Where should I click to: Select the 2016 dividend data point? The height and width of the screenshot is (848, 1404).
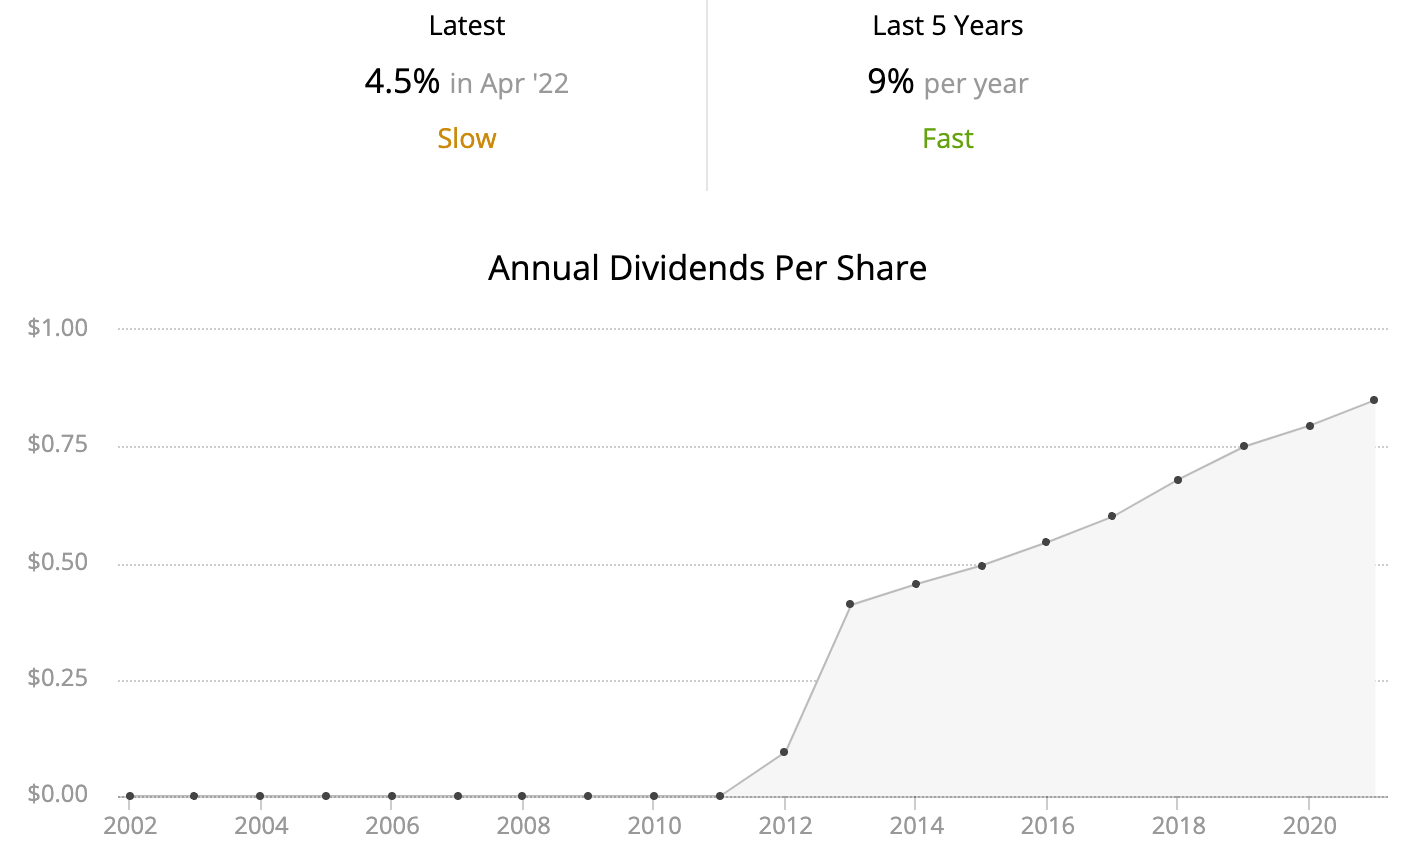1046,542
